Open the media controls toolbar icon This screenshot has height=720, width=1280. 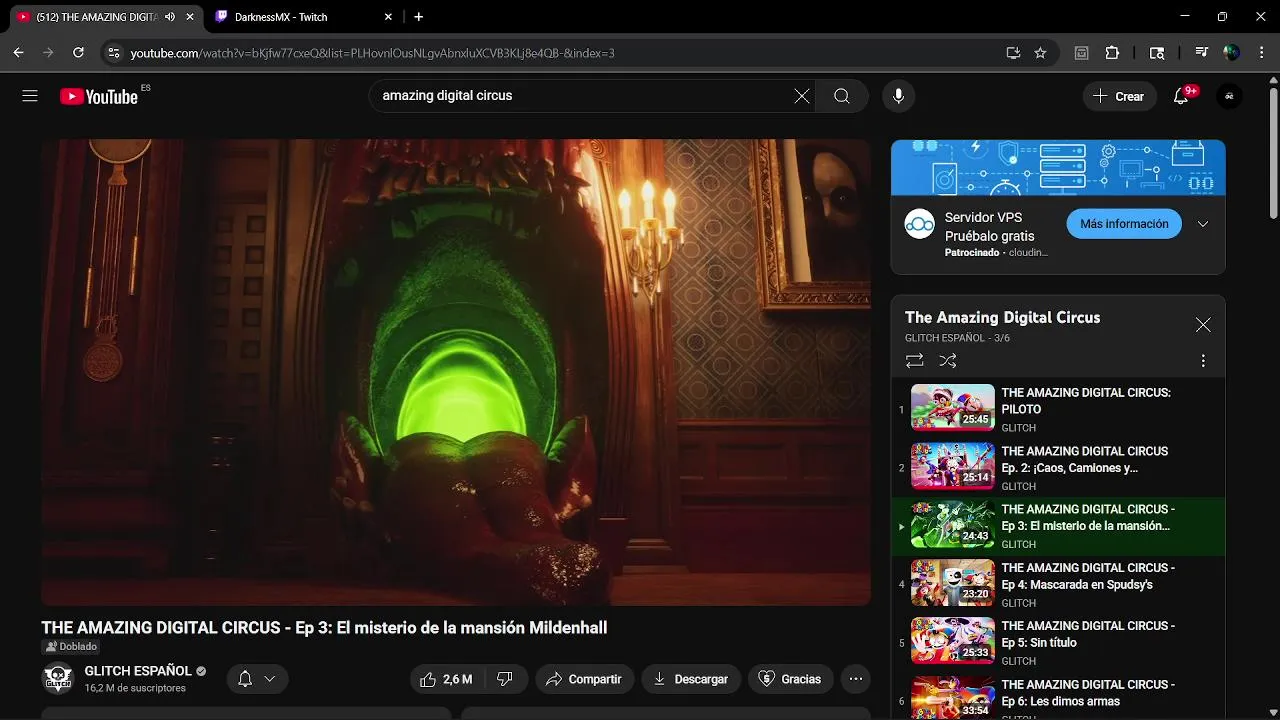1202,53
